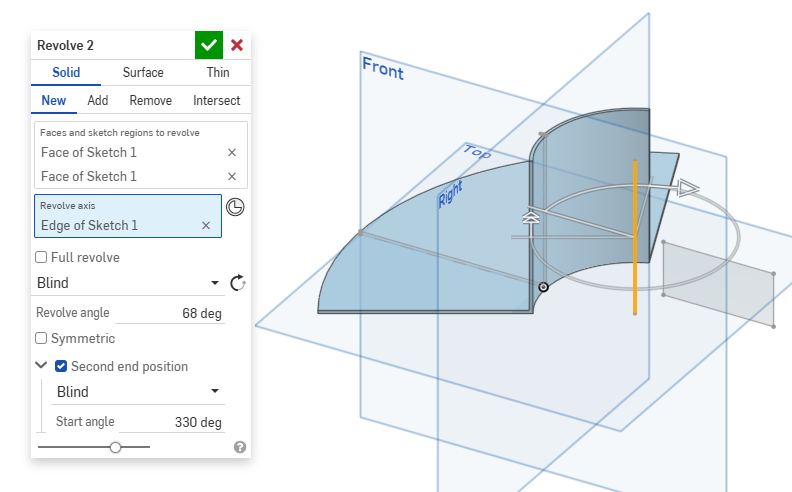
Task: Open the first Blind end type dropdown
Action: (x=127, y=283)
